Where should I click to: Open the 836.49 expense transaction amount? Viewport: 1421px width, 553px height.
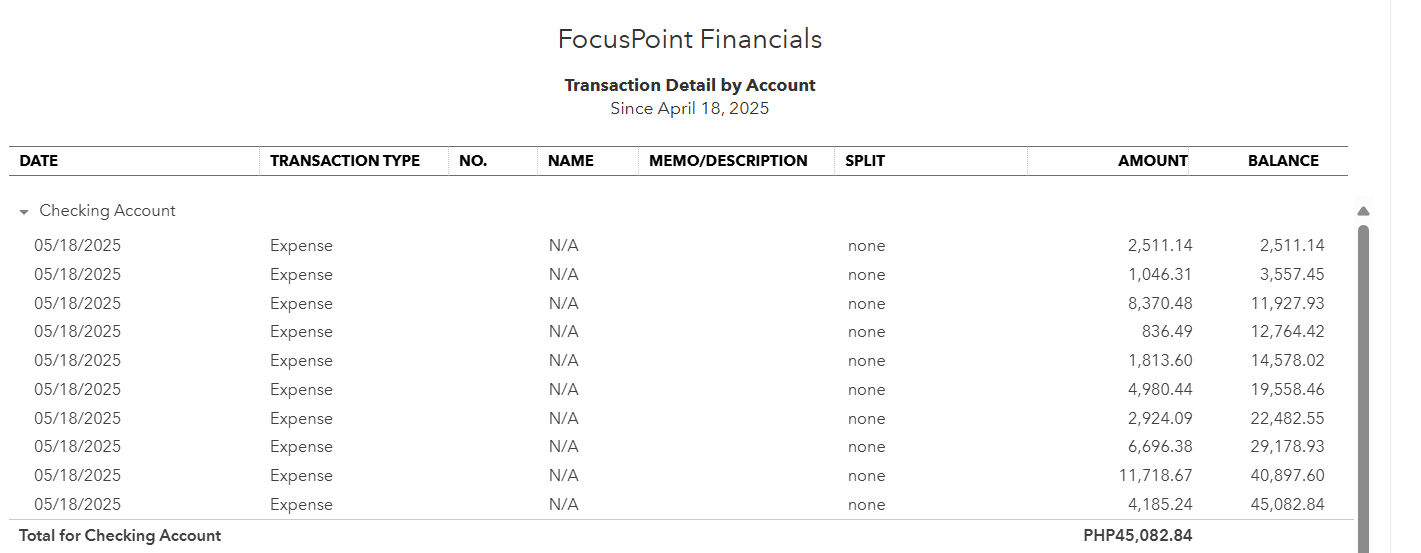tap(1167, 332)
